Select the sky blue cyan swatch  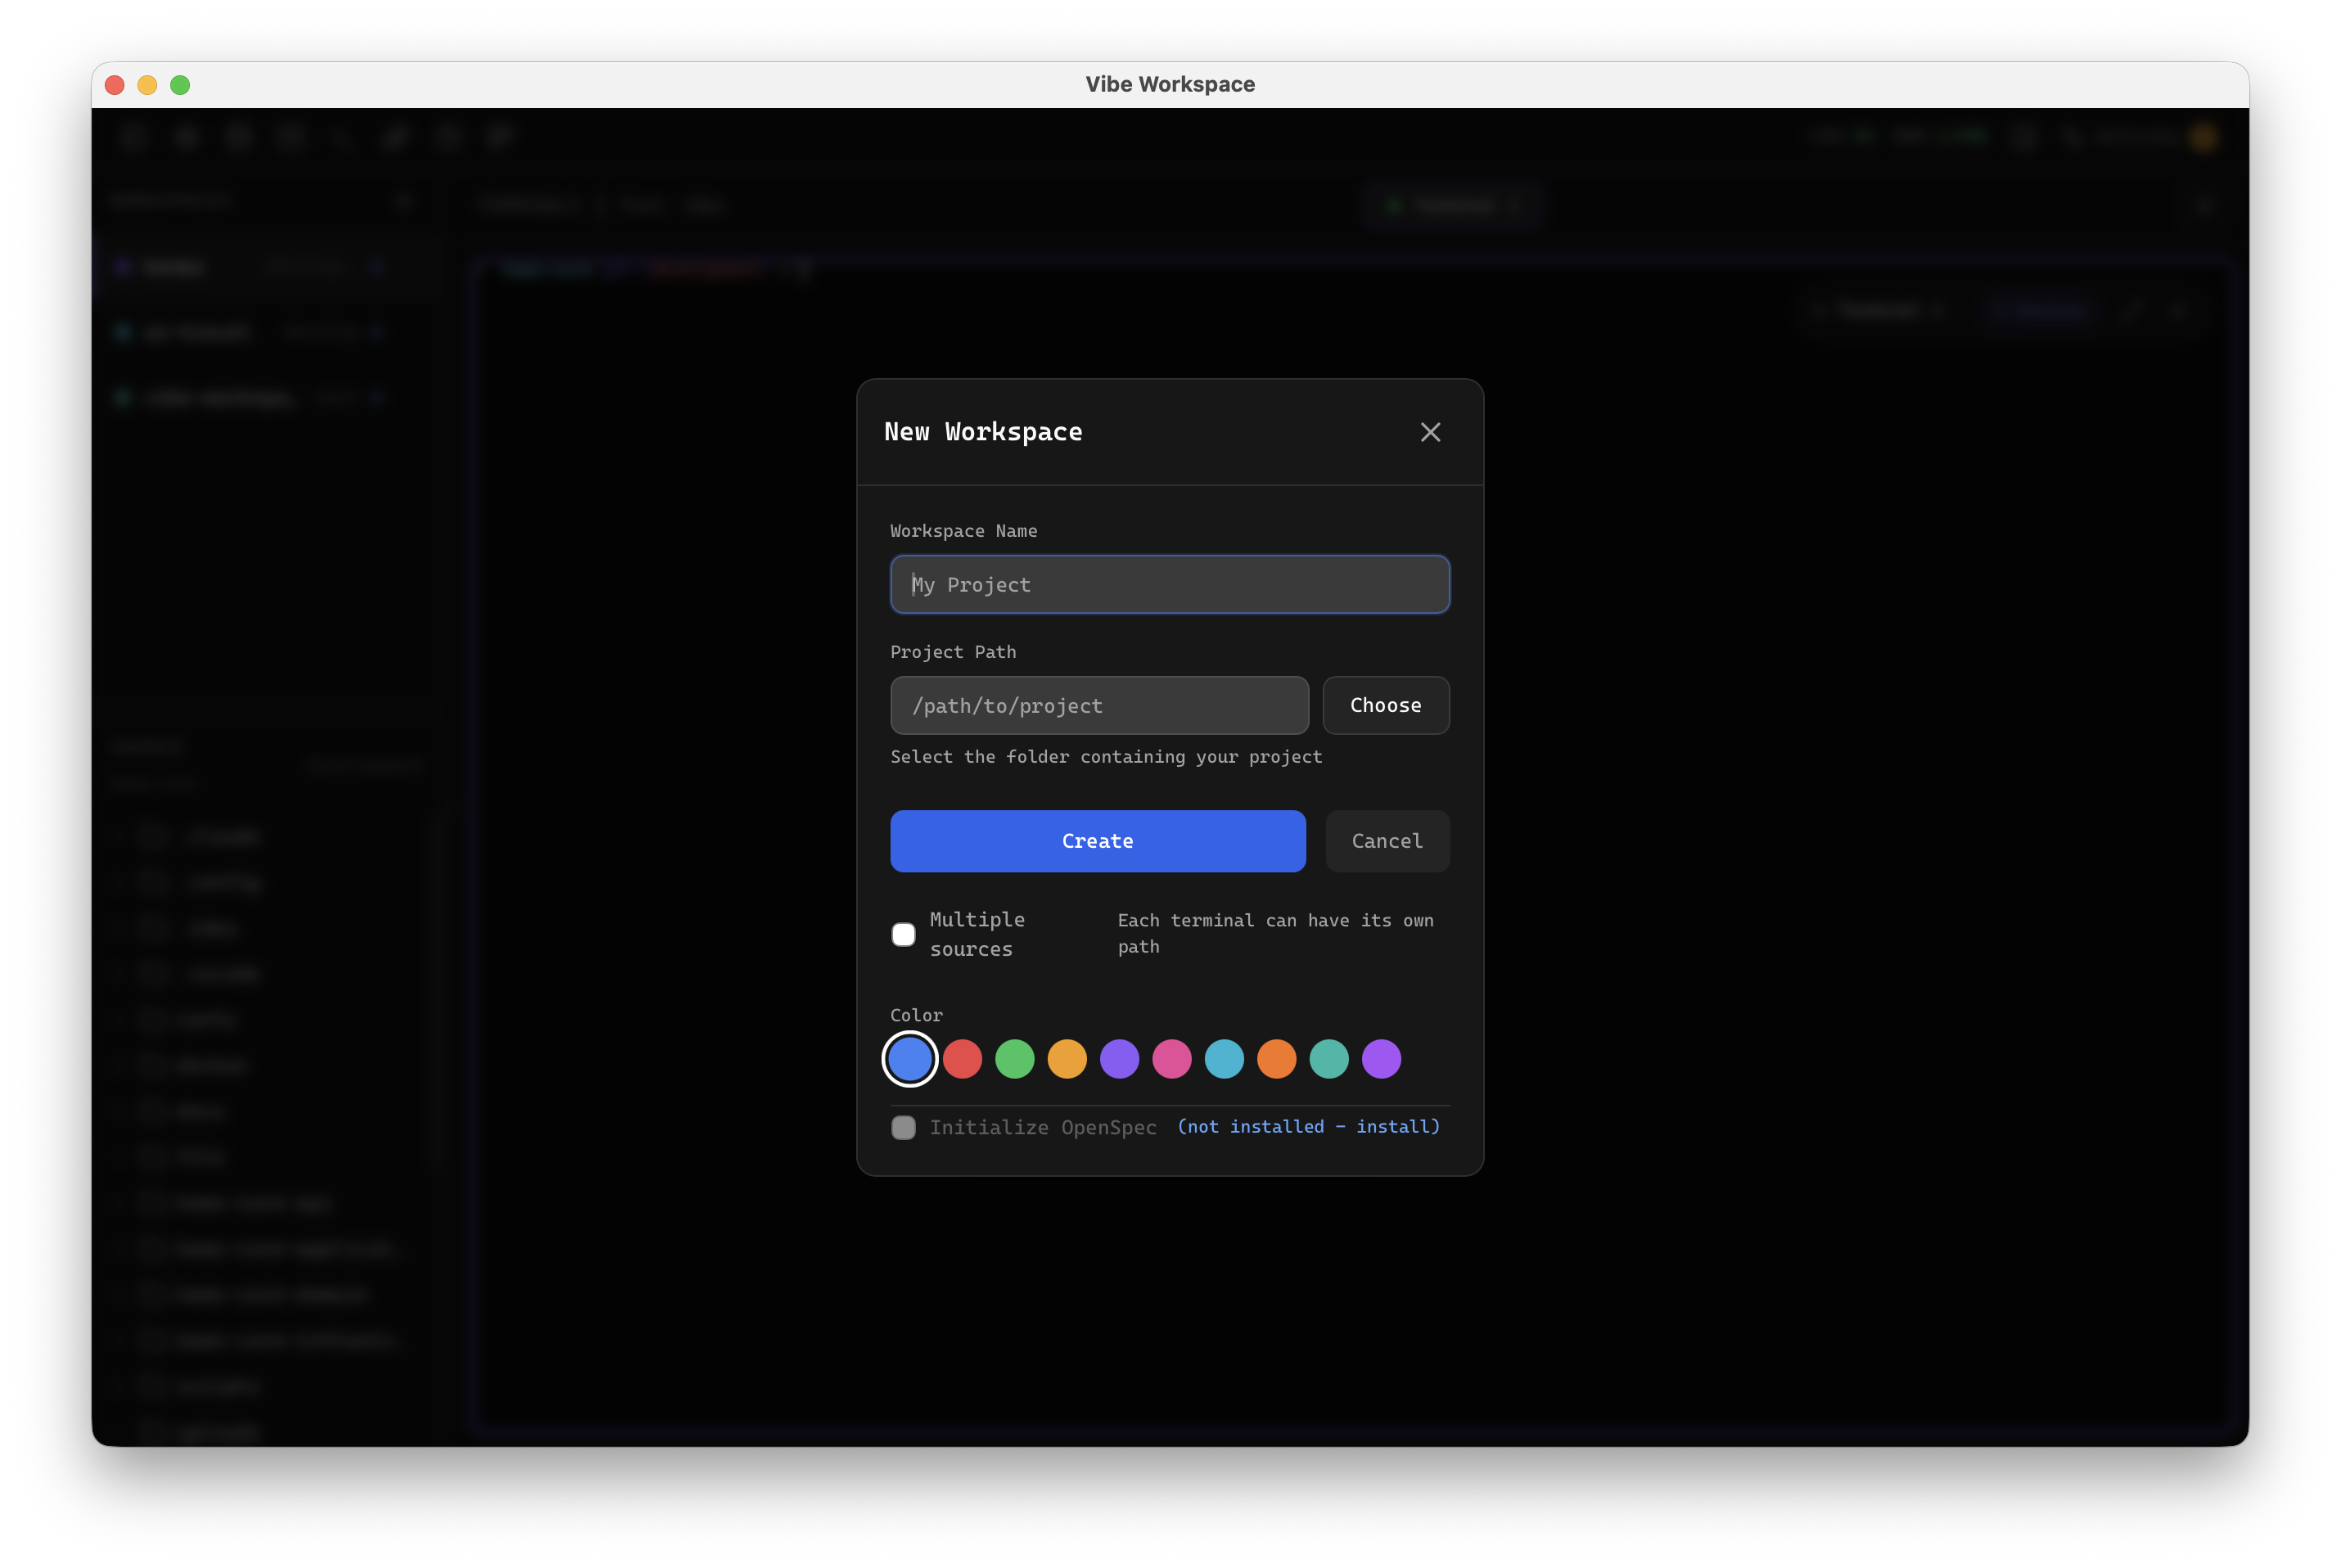click(x=1224, y=1058)
